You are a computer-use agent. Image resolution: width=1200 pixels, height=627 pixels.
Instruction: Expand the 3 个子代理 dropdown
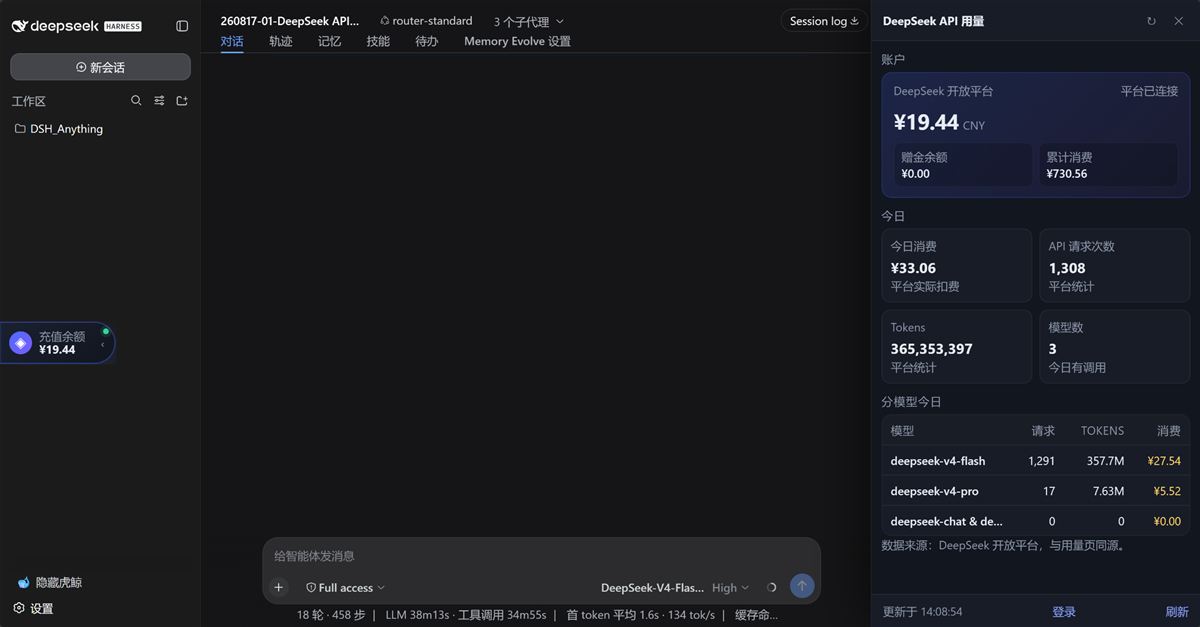point(529,22)
